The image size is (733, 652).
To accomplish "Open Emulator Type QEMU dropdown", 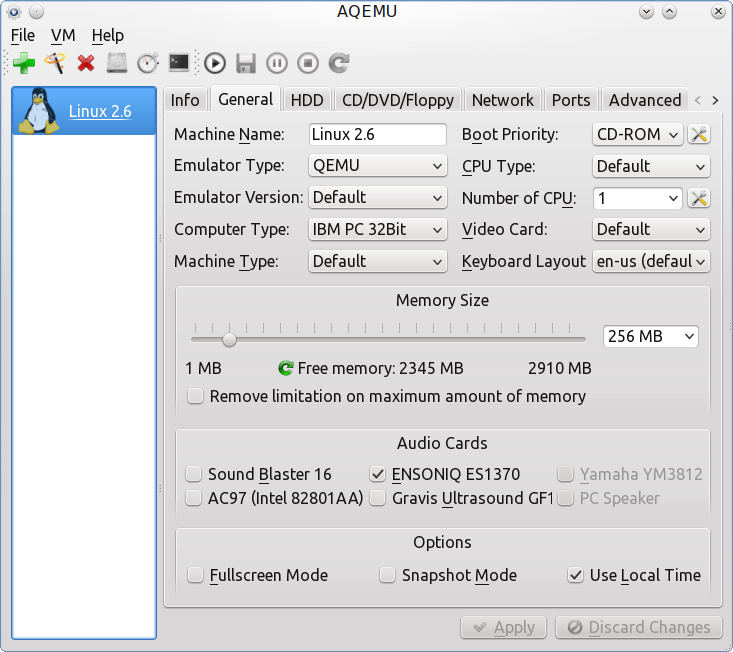I will point(378,166).
